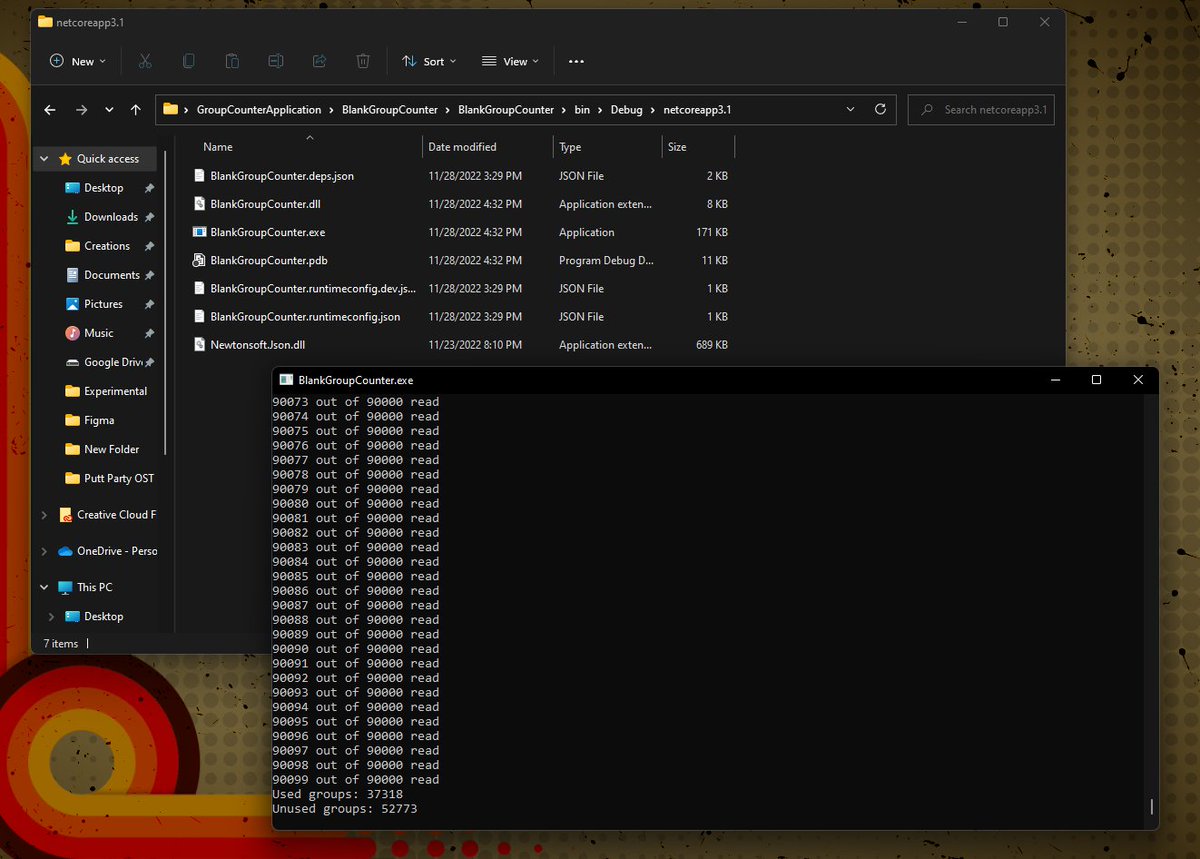Select BlankGroupCounter.deps.json file
The height and width of the screenshot is (859, 1200).
click(x=282, y=176)
